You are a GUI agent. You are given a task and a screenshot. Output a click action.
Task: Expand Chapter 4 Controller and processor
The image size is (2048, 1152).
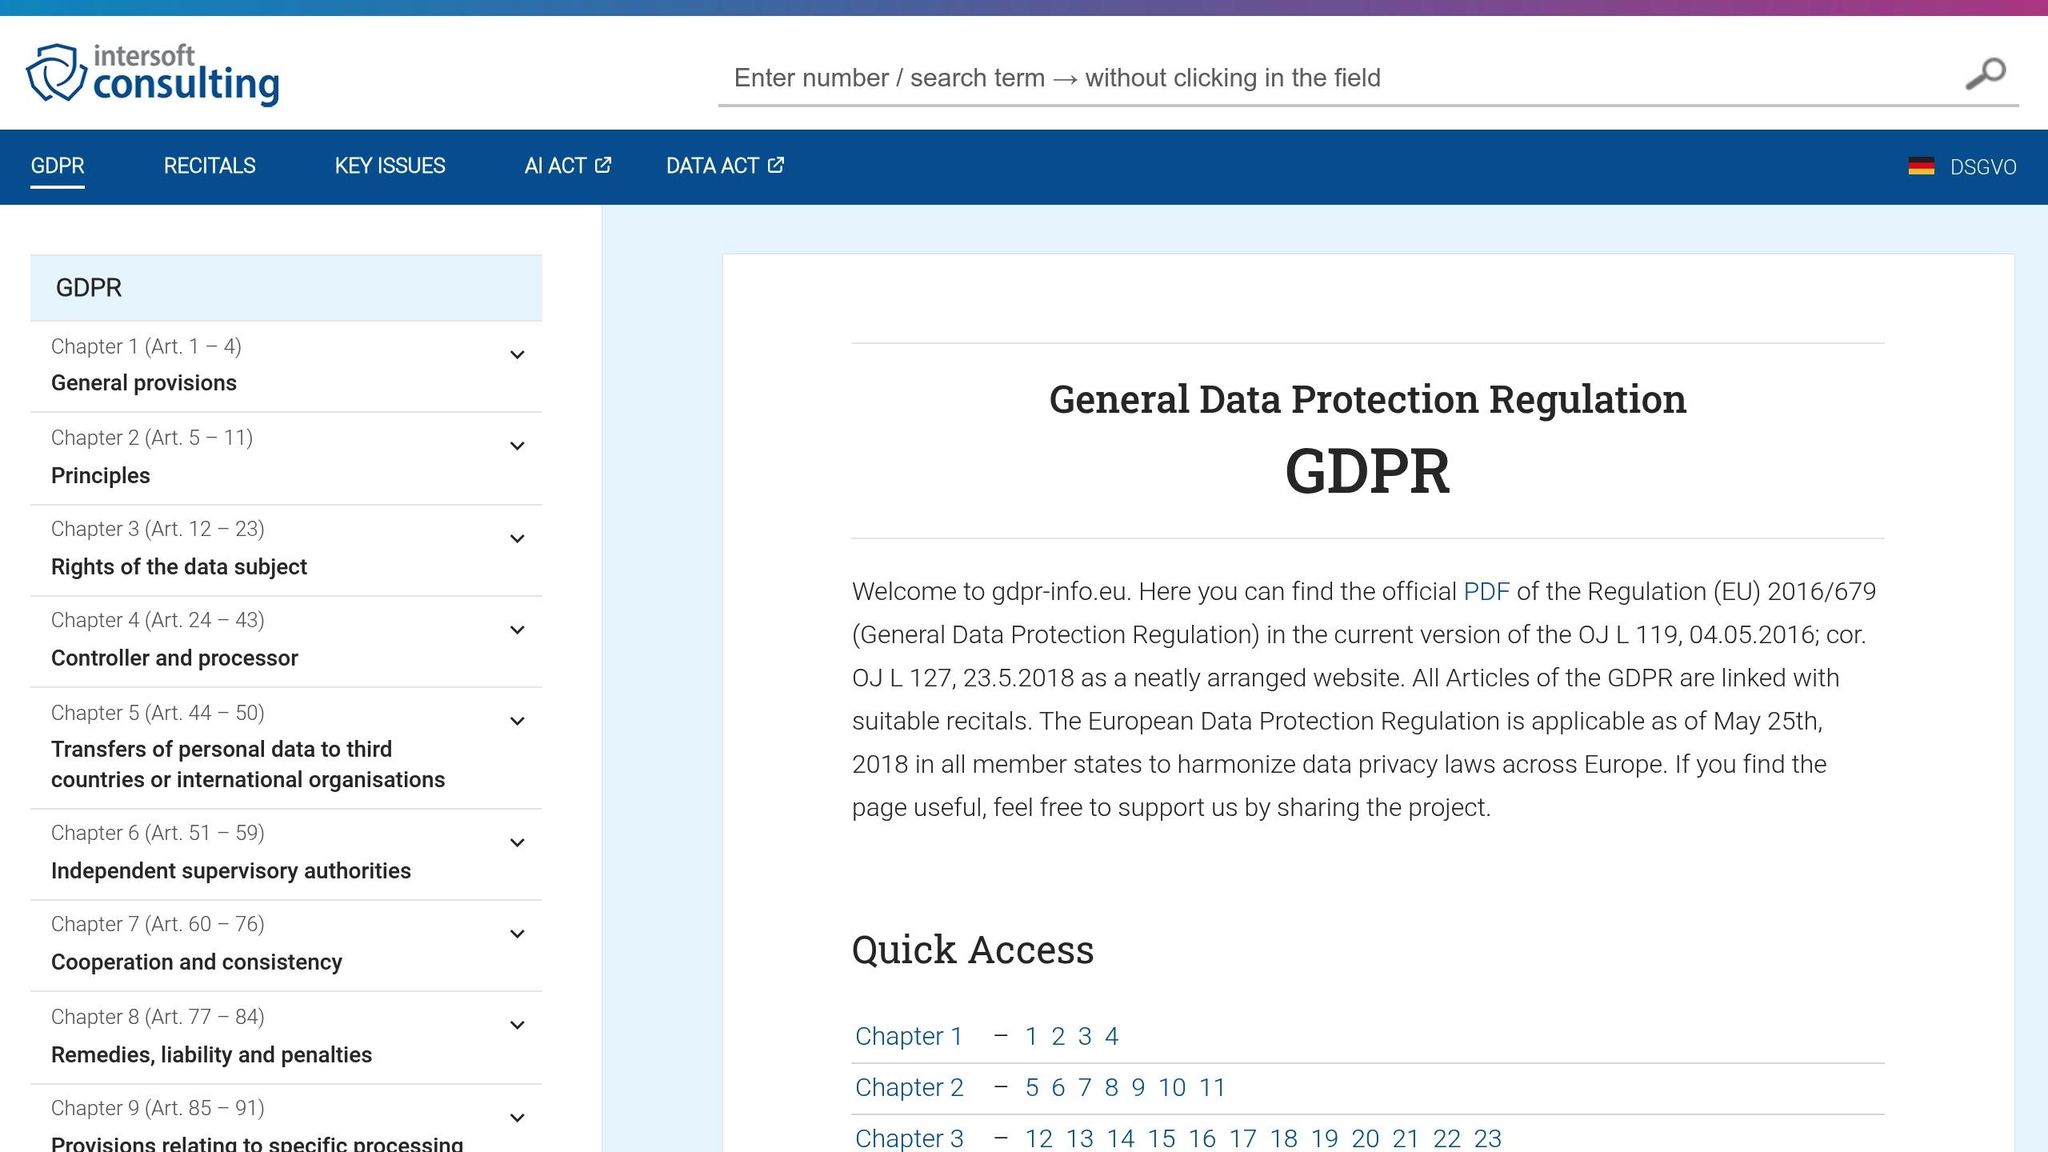point(517,629)
